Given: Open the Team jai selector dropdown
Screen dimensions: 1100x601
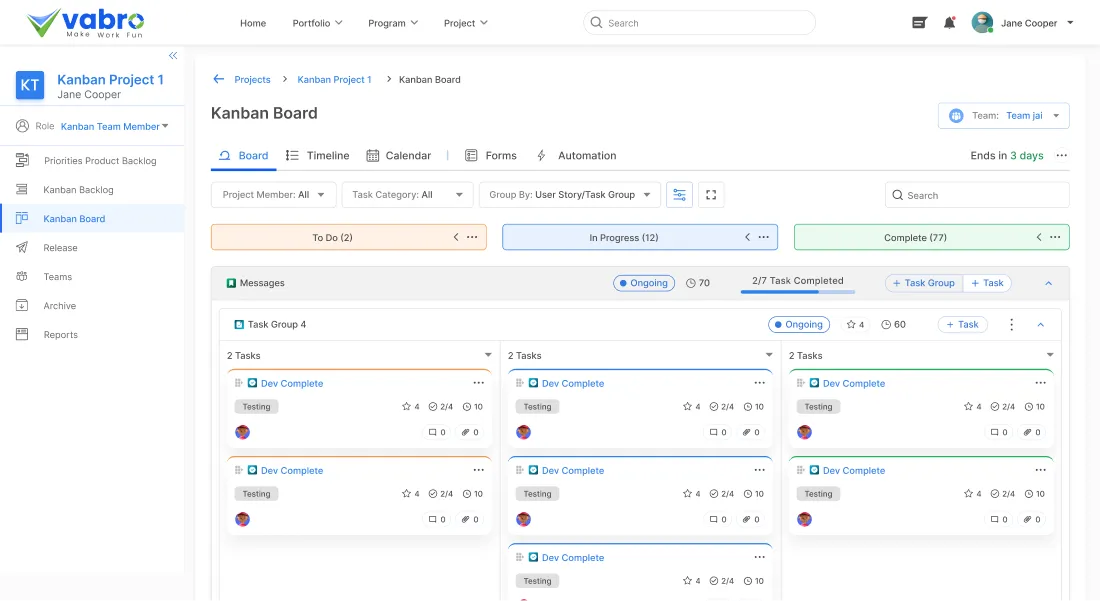Looking at the screenshot, I should pos(1003,116).
